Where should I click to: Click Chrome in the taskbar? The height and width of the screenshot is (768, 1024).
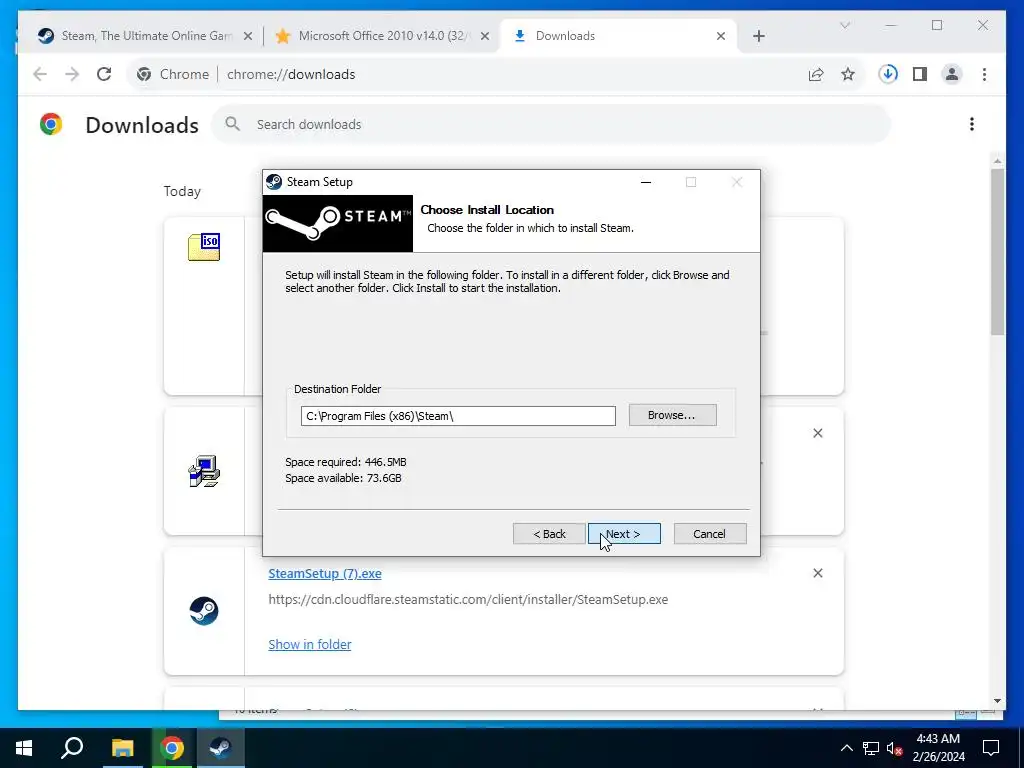point(172,748)
